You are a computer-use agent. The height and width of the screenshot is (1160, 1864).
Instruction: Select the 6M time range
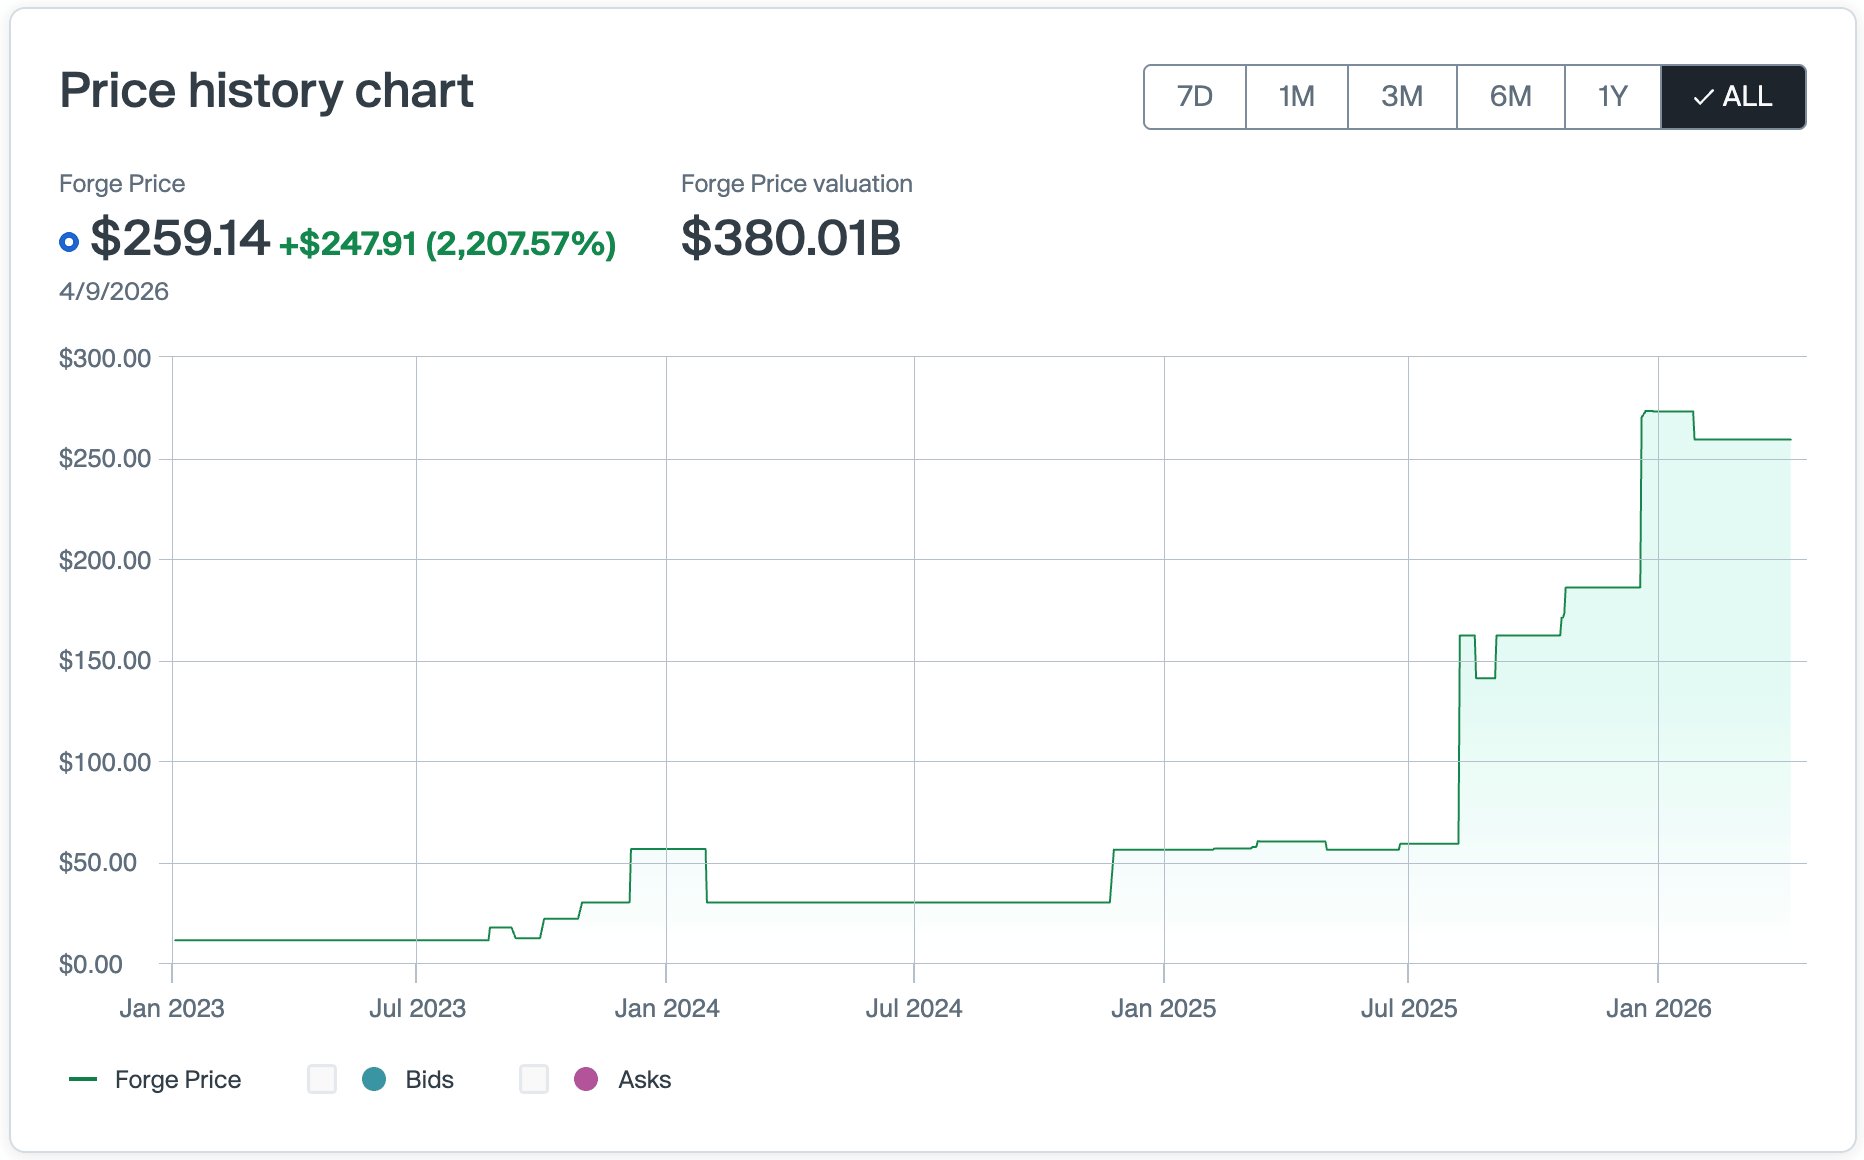(1509, 96)
